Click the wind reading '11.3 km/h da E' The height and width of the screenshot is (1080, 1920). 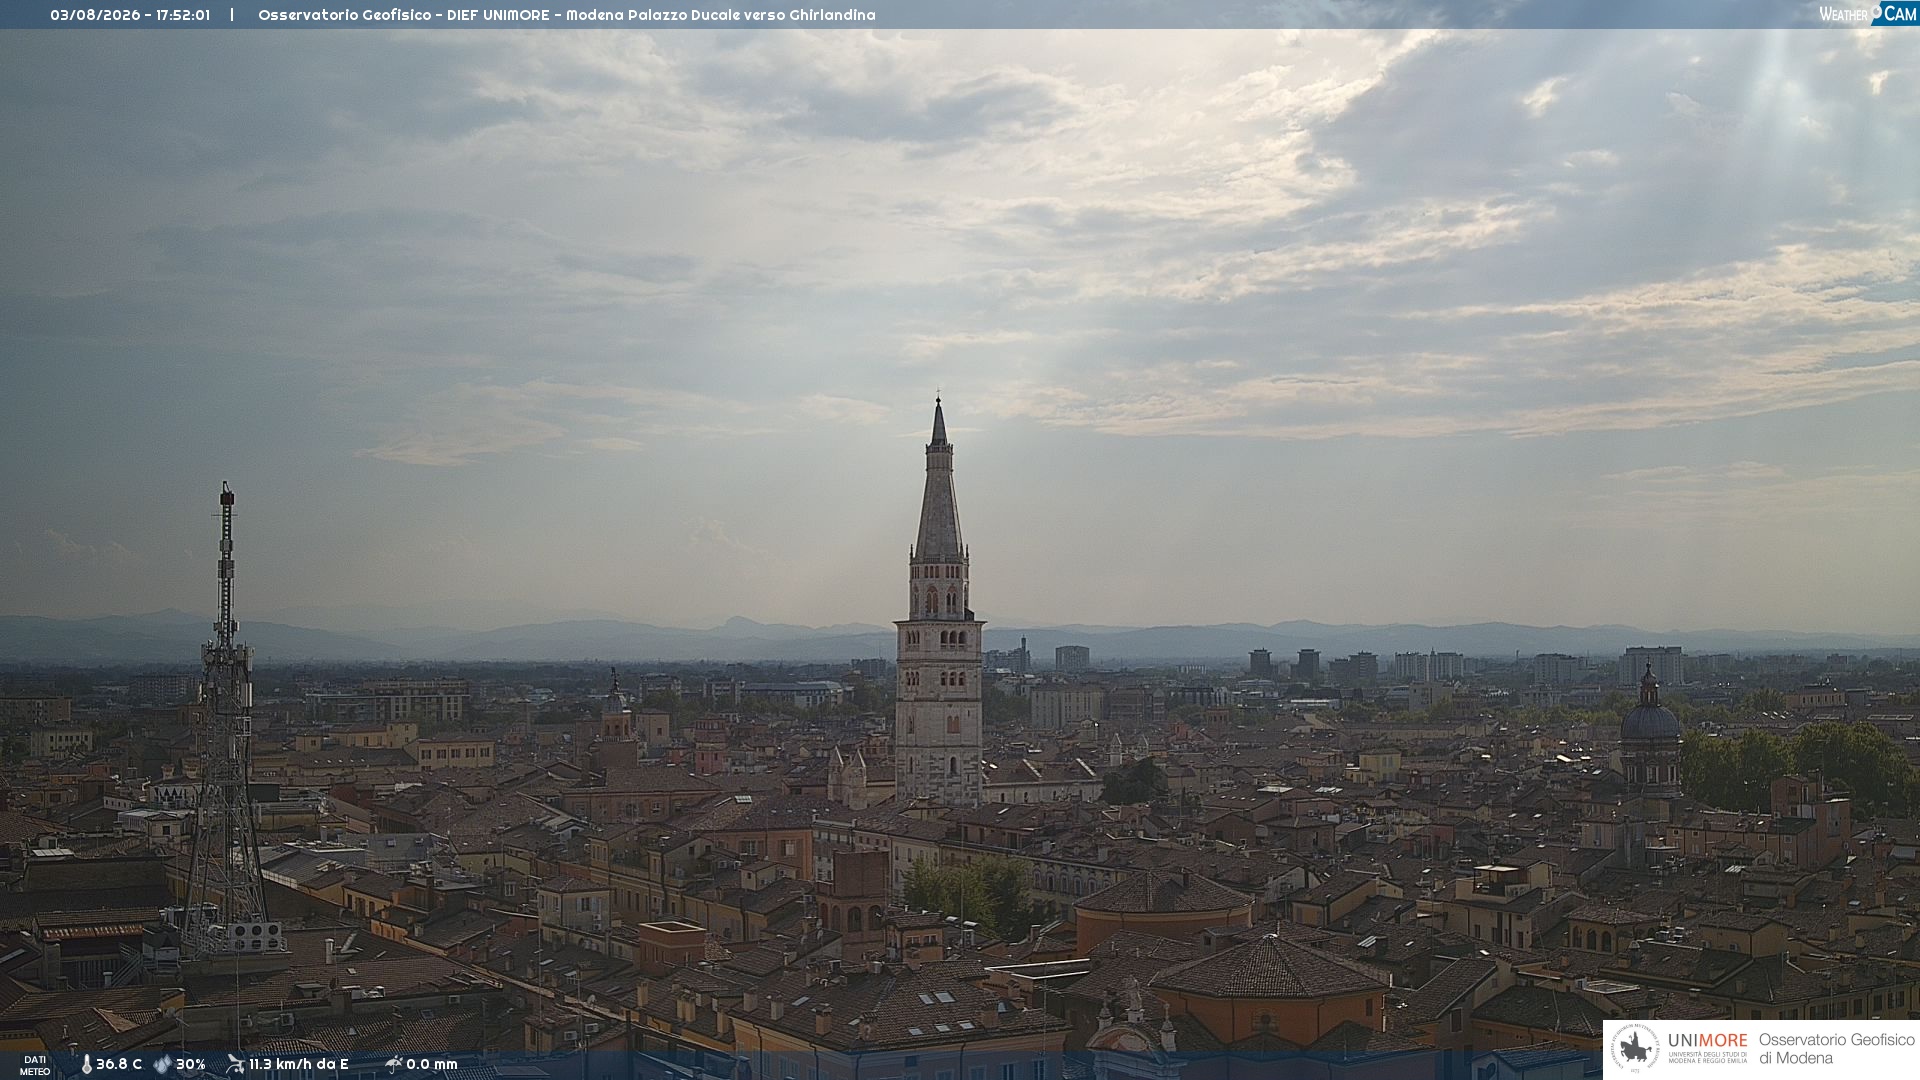coord(299,1064)
